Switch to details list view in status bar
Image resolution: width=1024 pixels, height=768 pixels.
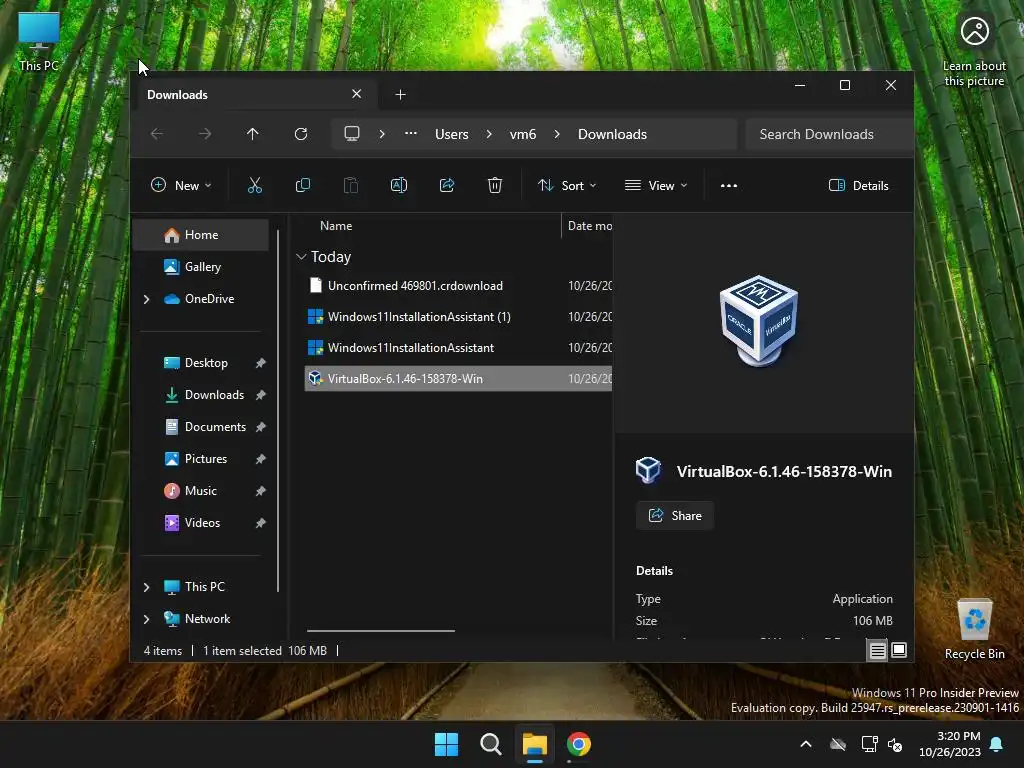(x=877, y=650)
